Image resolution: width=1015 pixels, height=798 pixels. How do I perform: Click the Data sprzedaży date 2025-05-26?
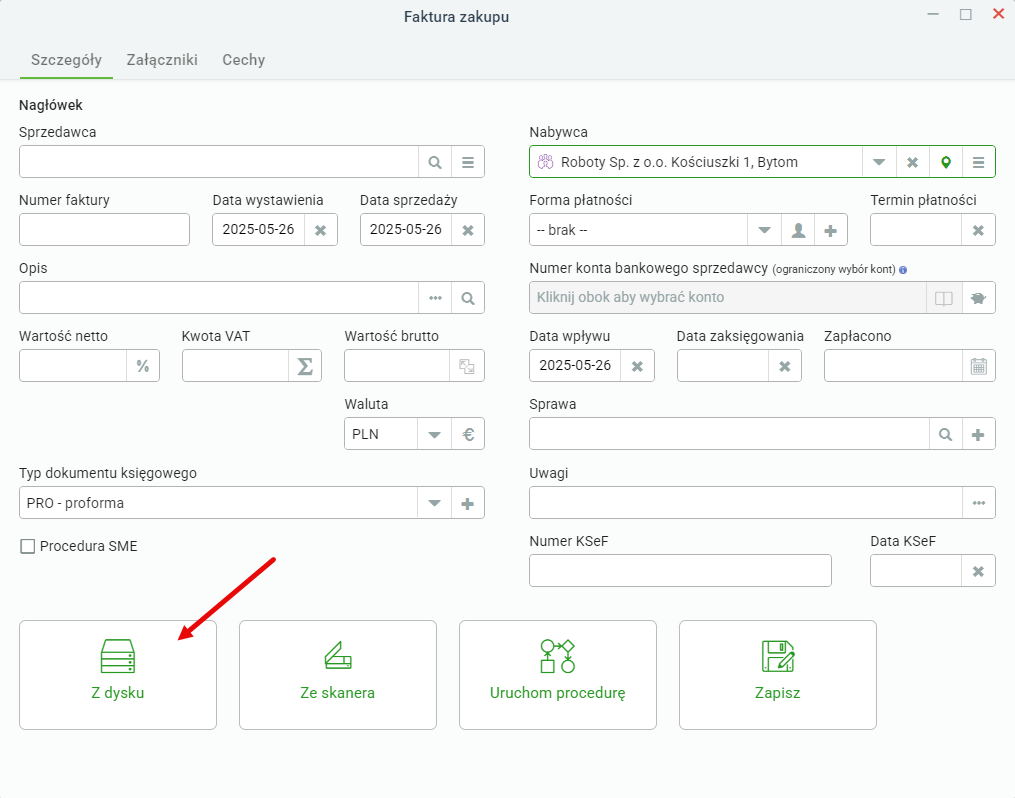coord(406,230)
